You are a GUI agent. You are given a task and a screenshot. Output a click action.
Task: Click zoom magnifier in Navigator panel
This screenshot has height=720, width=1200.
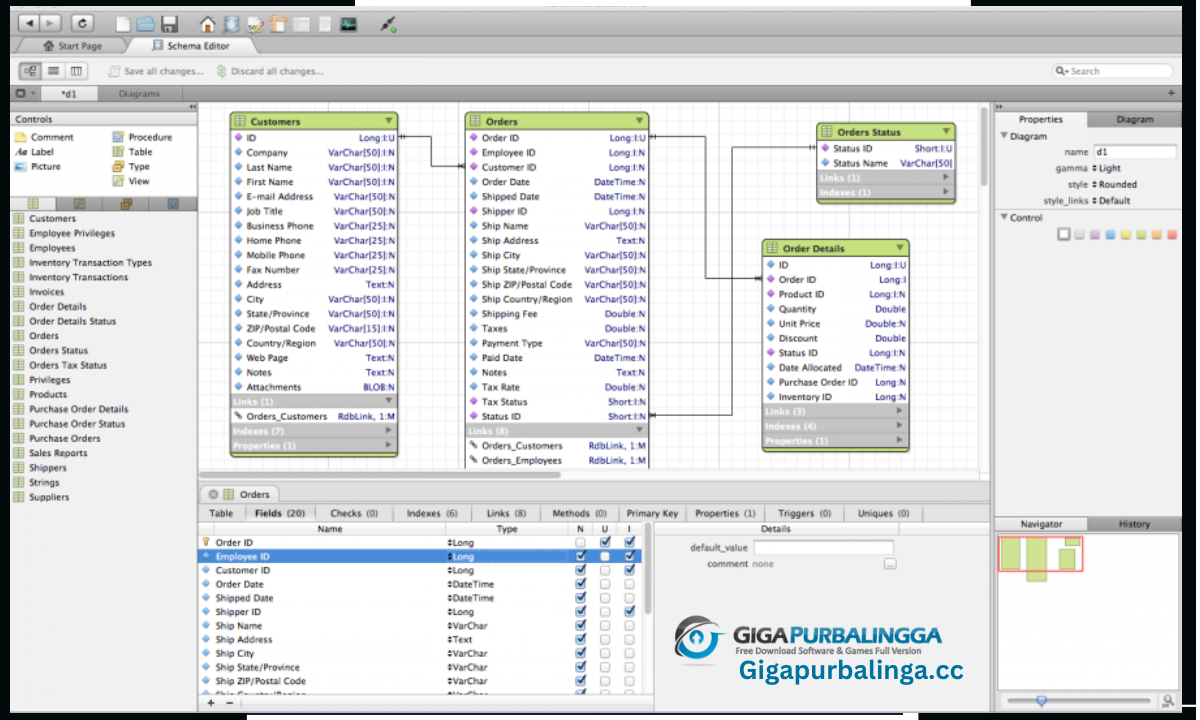[x=1167, y=701]
